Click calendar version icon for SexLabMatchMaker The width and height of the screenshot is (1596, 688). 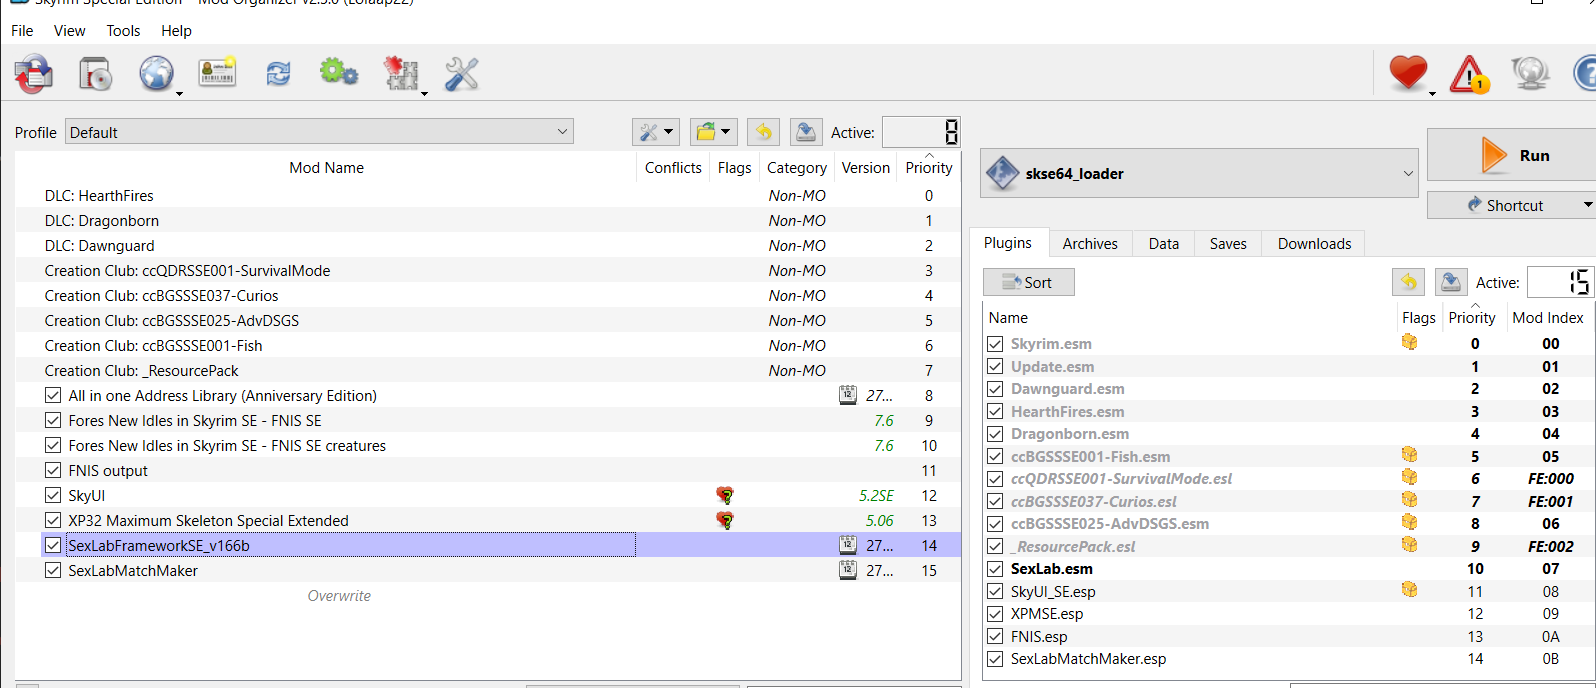(848, 570)
